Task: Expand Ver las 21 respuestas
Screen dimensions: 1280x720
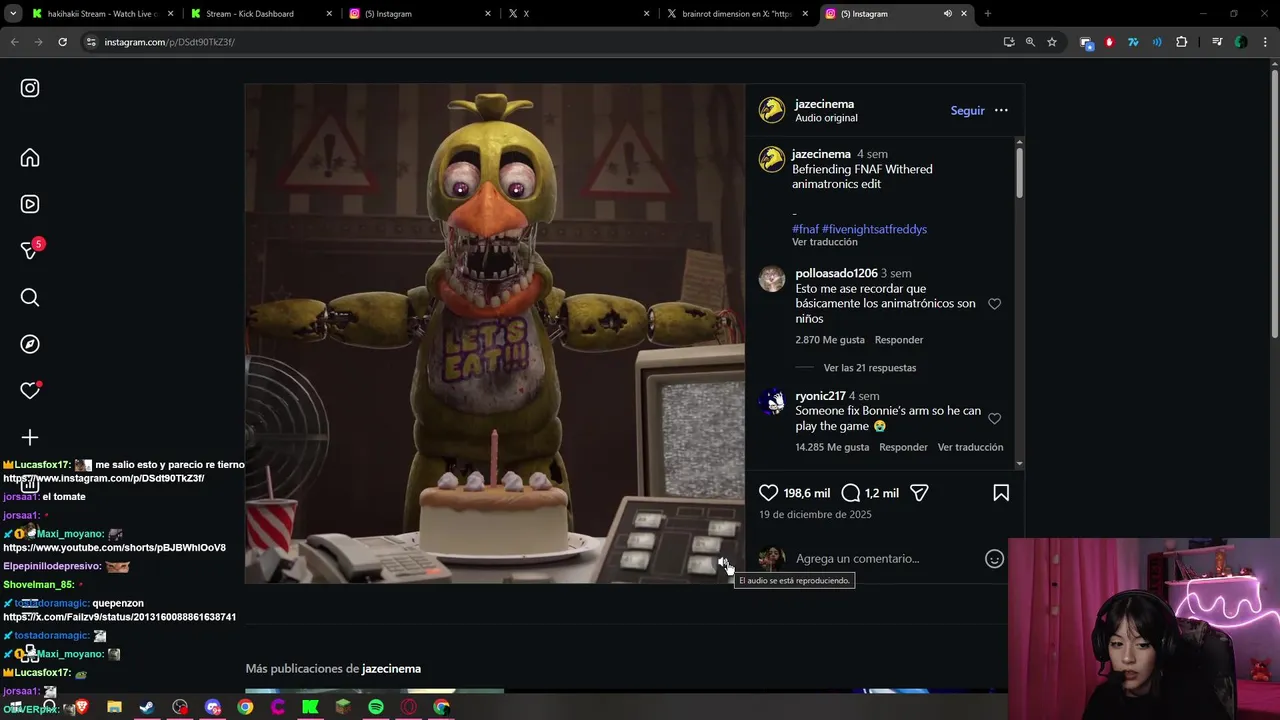Action: click(870, 368)
